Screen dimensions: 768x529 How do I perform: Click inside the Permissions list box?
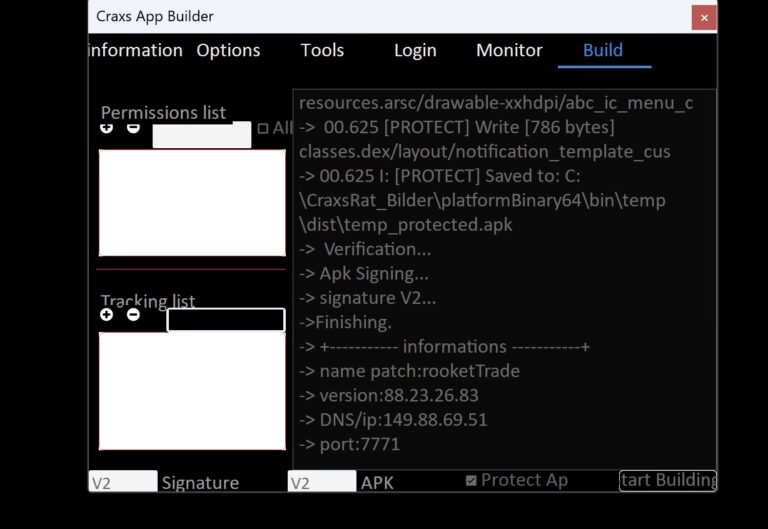[x=192, y=203]
